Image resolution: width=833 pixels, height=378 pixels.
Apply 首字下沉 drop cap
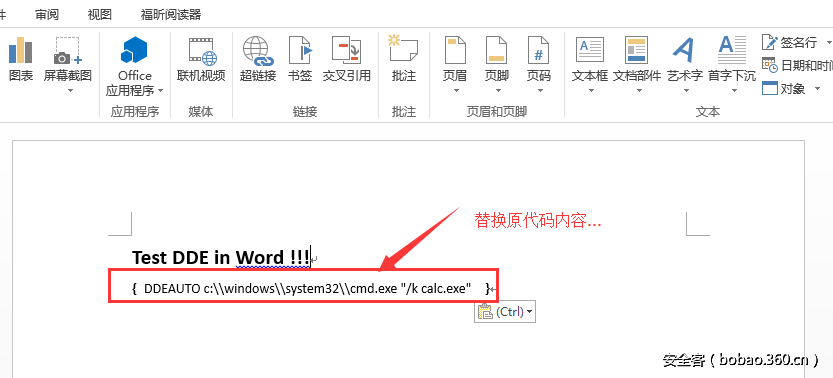(732, 50)
